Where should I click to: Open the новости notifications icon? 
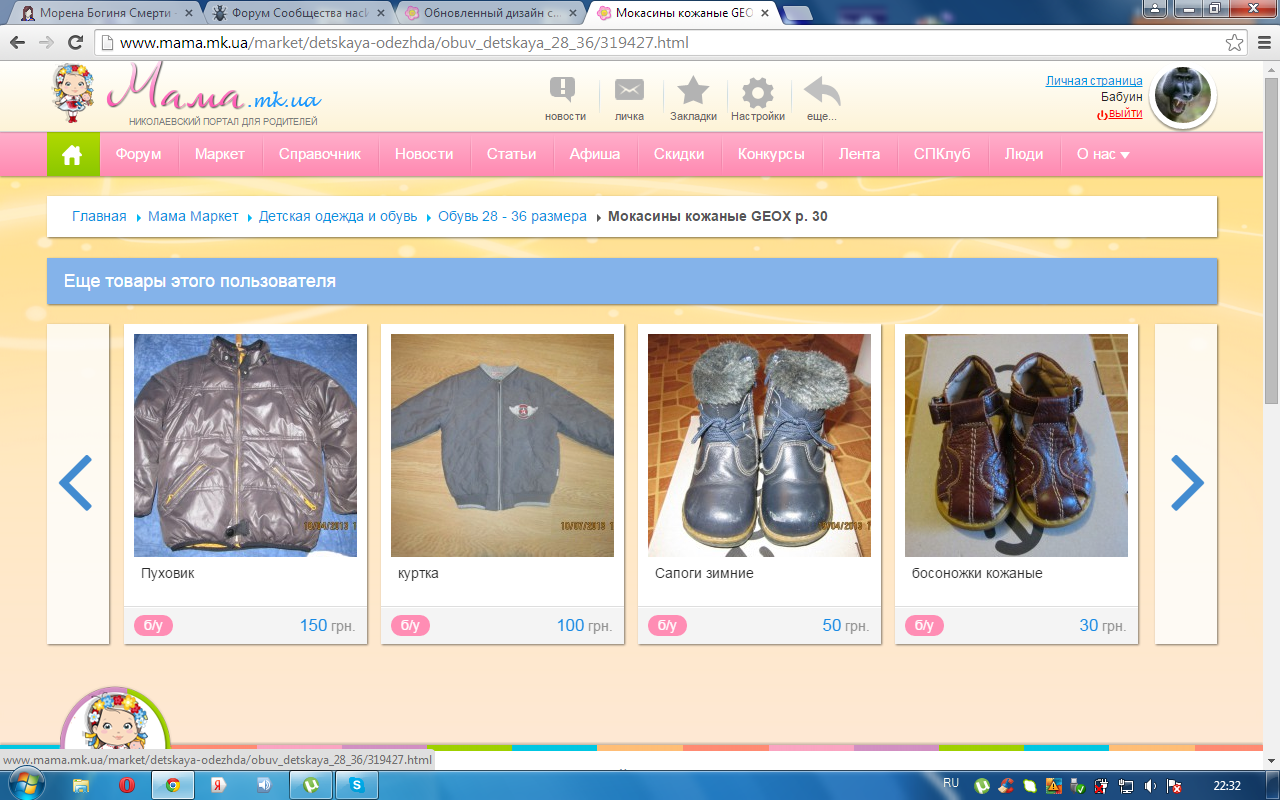pyautogui.click(x=564, y=92)
